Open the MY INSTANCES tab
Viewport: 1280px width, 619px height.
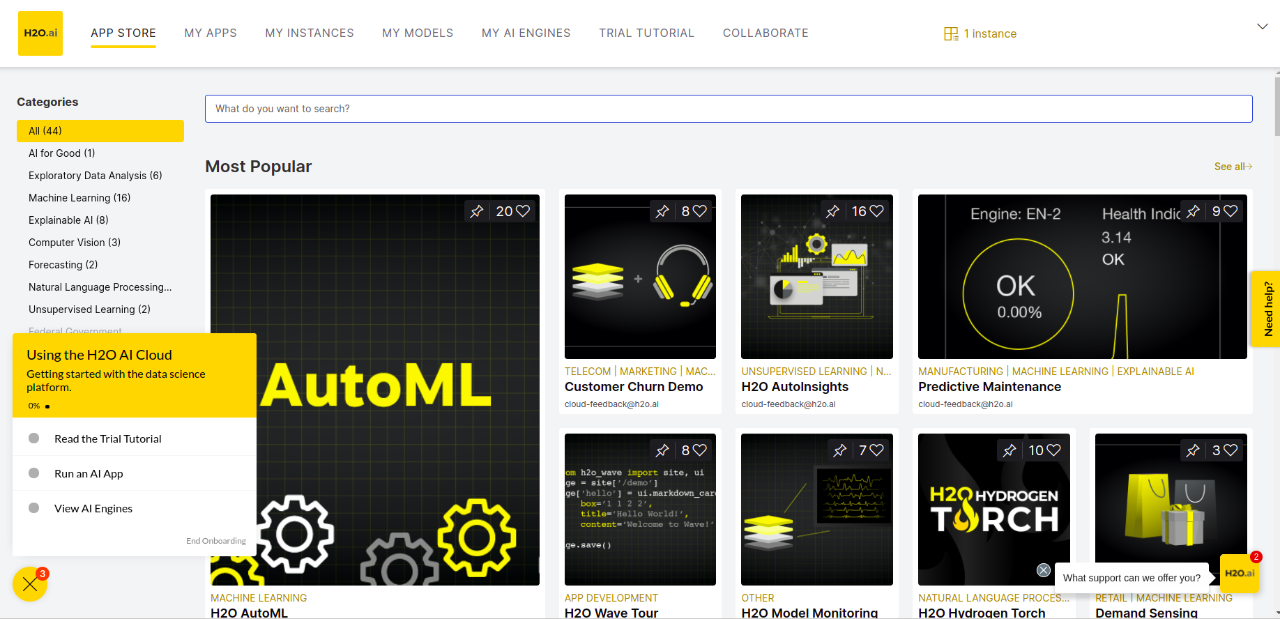[309, 33]
